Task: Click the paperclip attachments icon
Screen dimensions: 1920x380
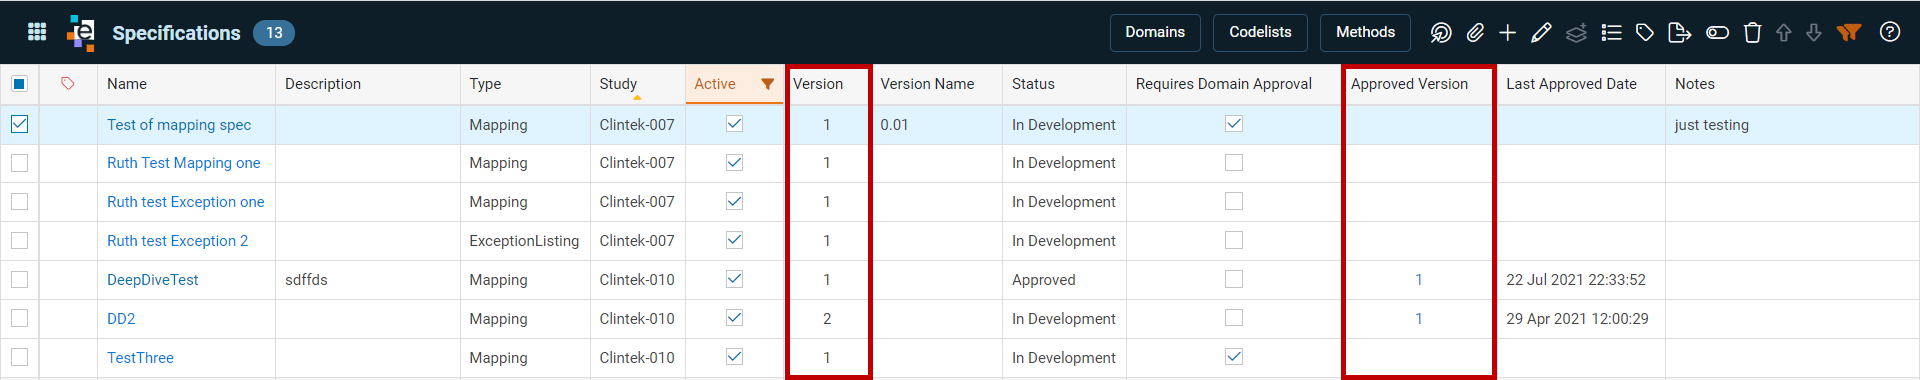Action: 1475,33
